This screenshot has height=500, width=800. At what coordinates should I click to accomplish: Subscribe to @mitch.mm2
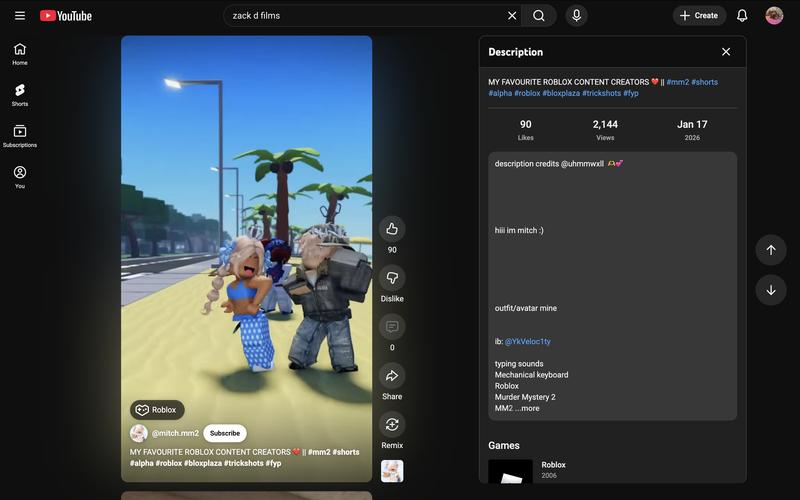click(x=225, y=433)
